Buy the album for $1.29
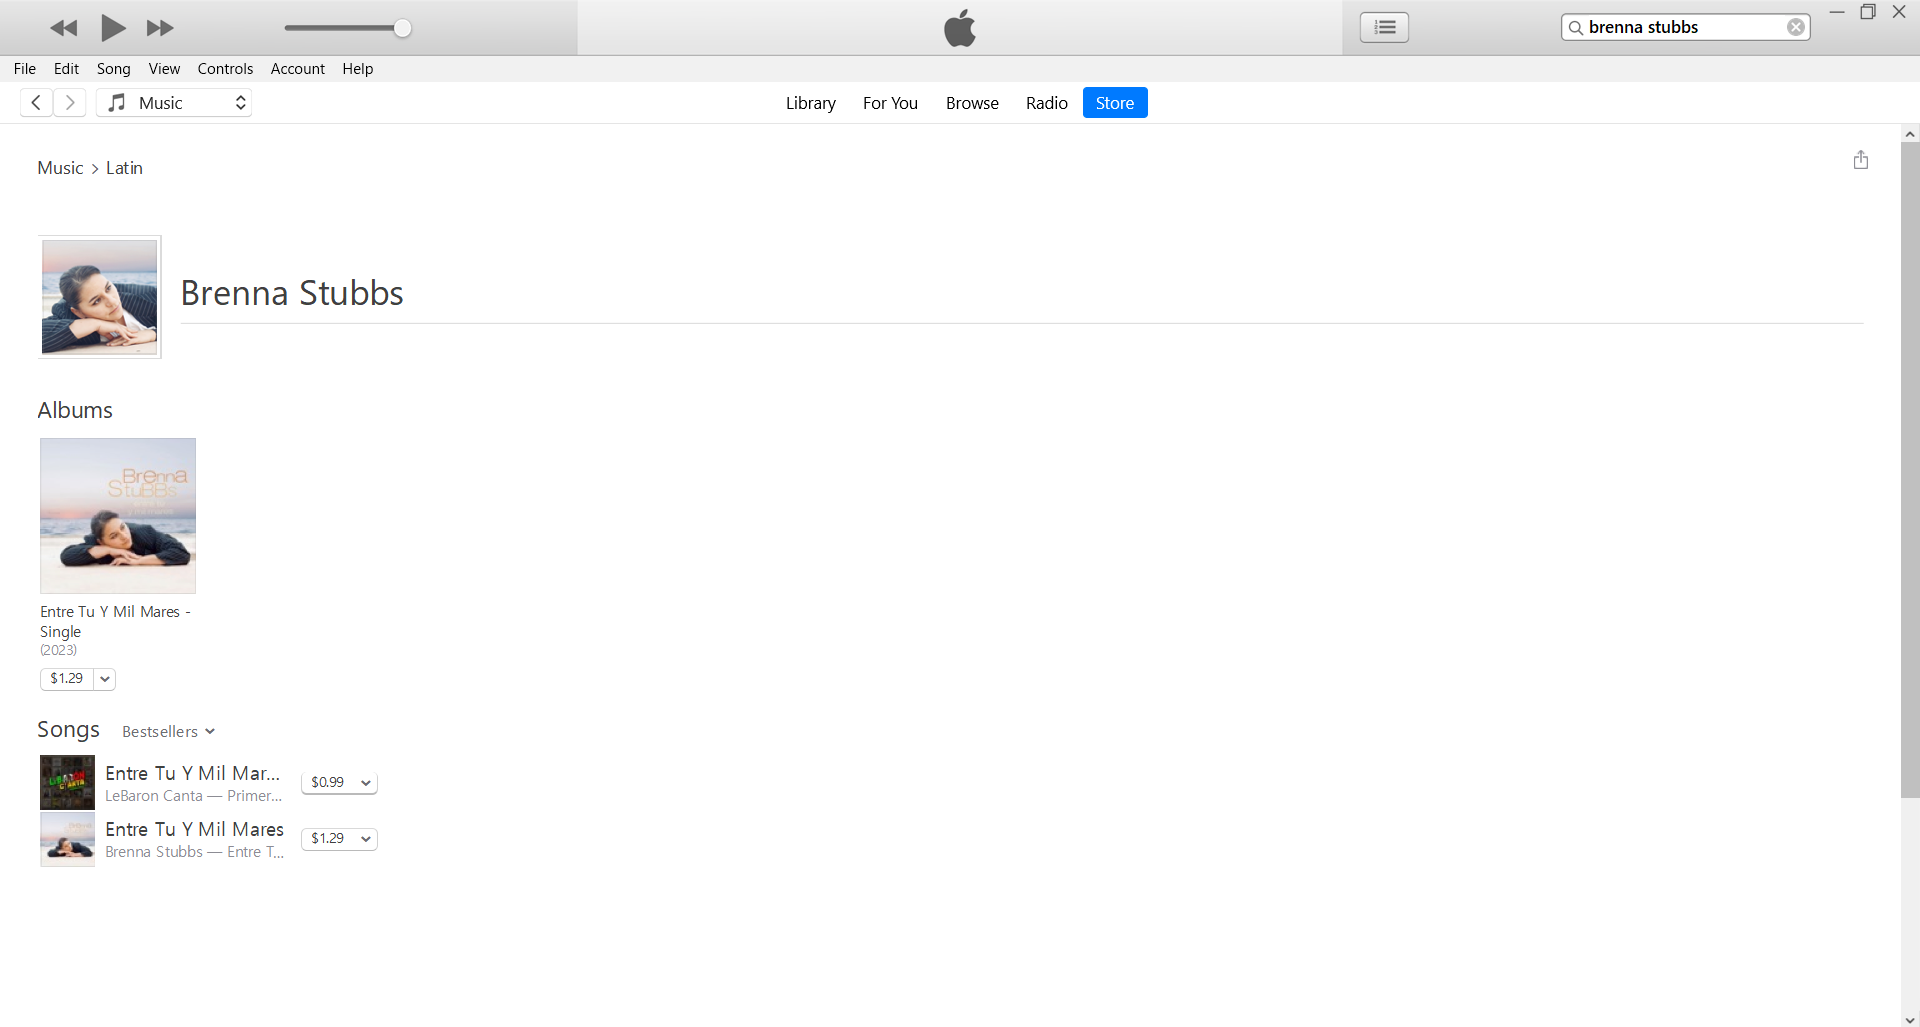Viewport: 1920px width, 1027px height. [x=67, y=679]
